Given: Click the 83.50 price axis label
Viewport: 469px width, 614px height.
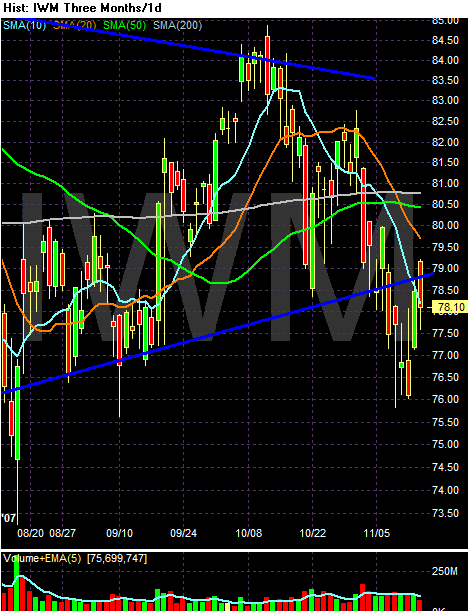Looking at the screenshot, I should coord(447,81).
